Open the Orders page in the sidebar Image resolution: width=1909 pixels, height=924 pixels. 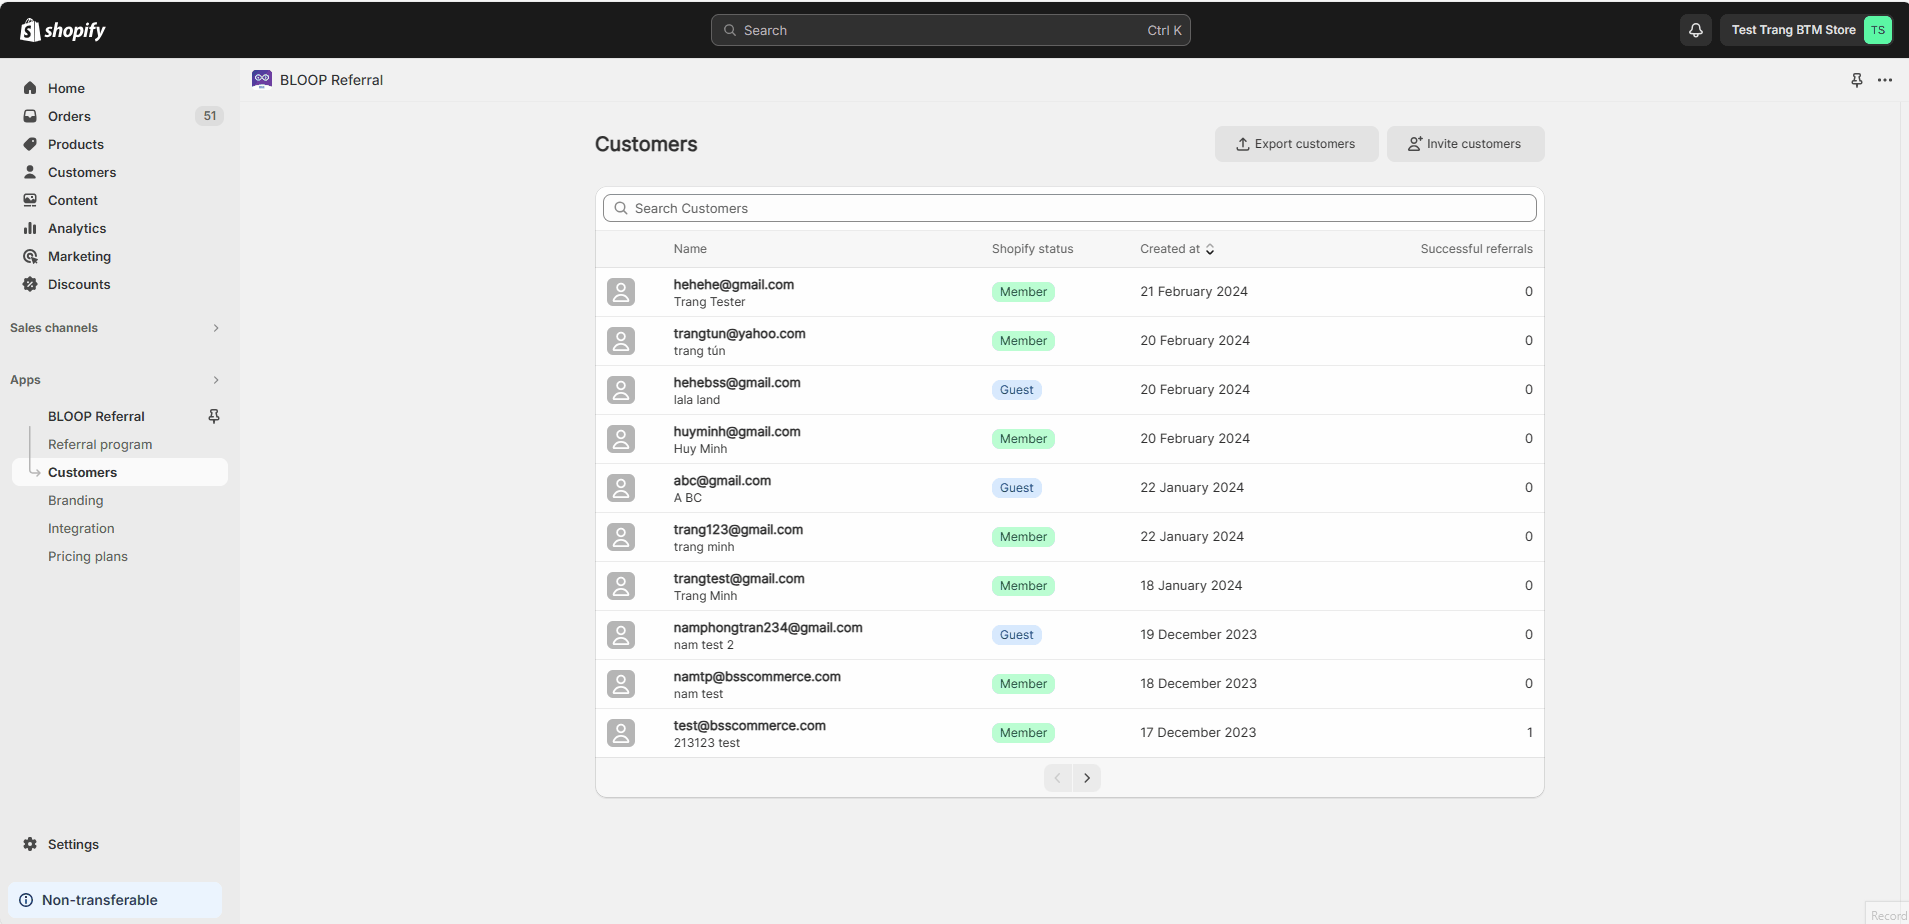[x=69, y=116]
